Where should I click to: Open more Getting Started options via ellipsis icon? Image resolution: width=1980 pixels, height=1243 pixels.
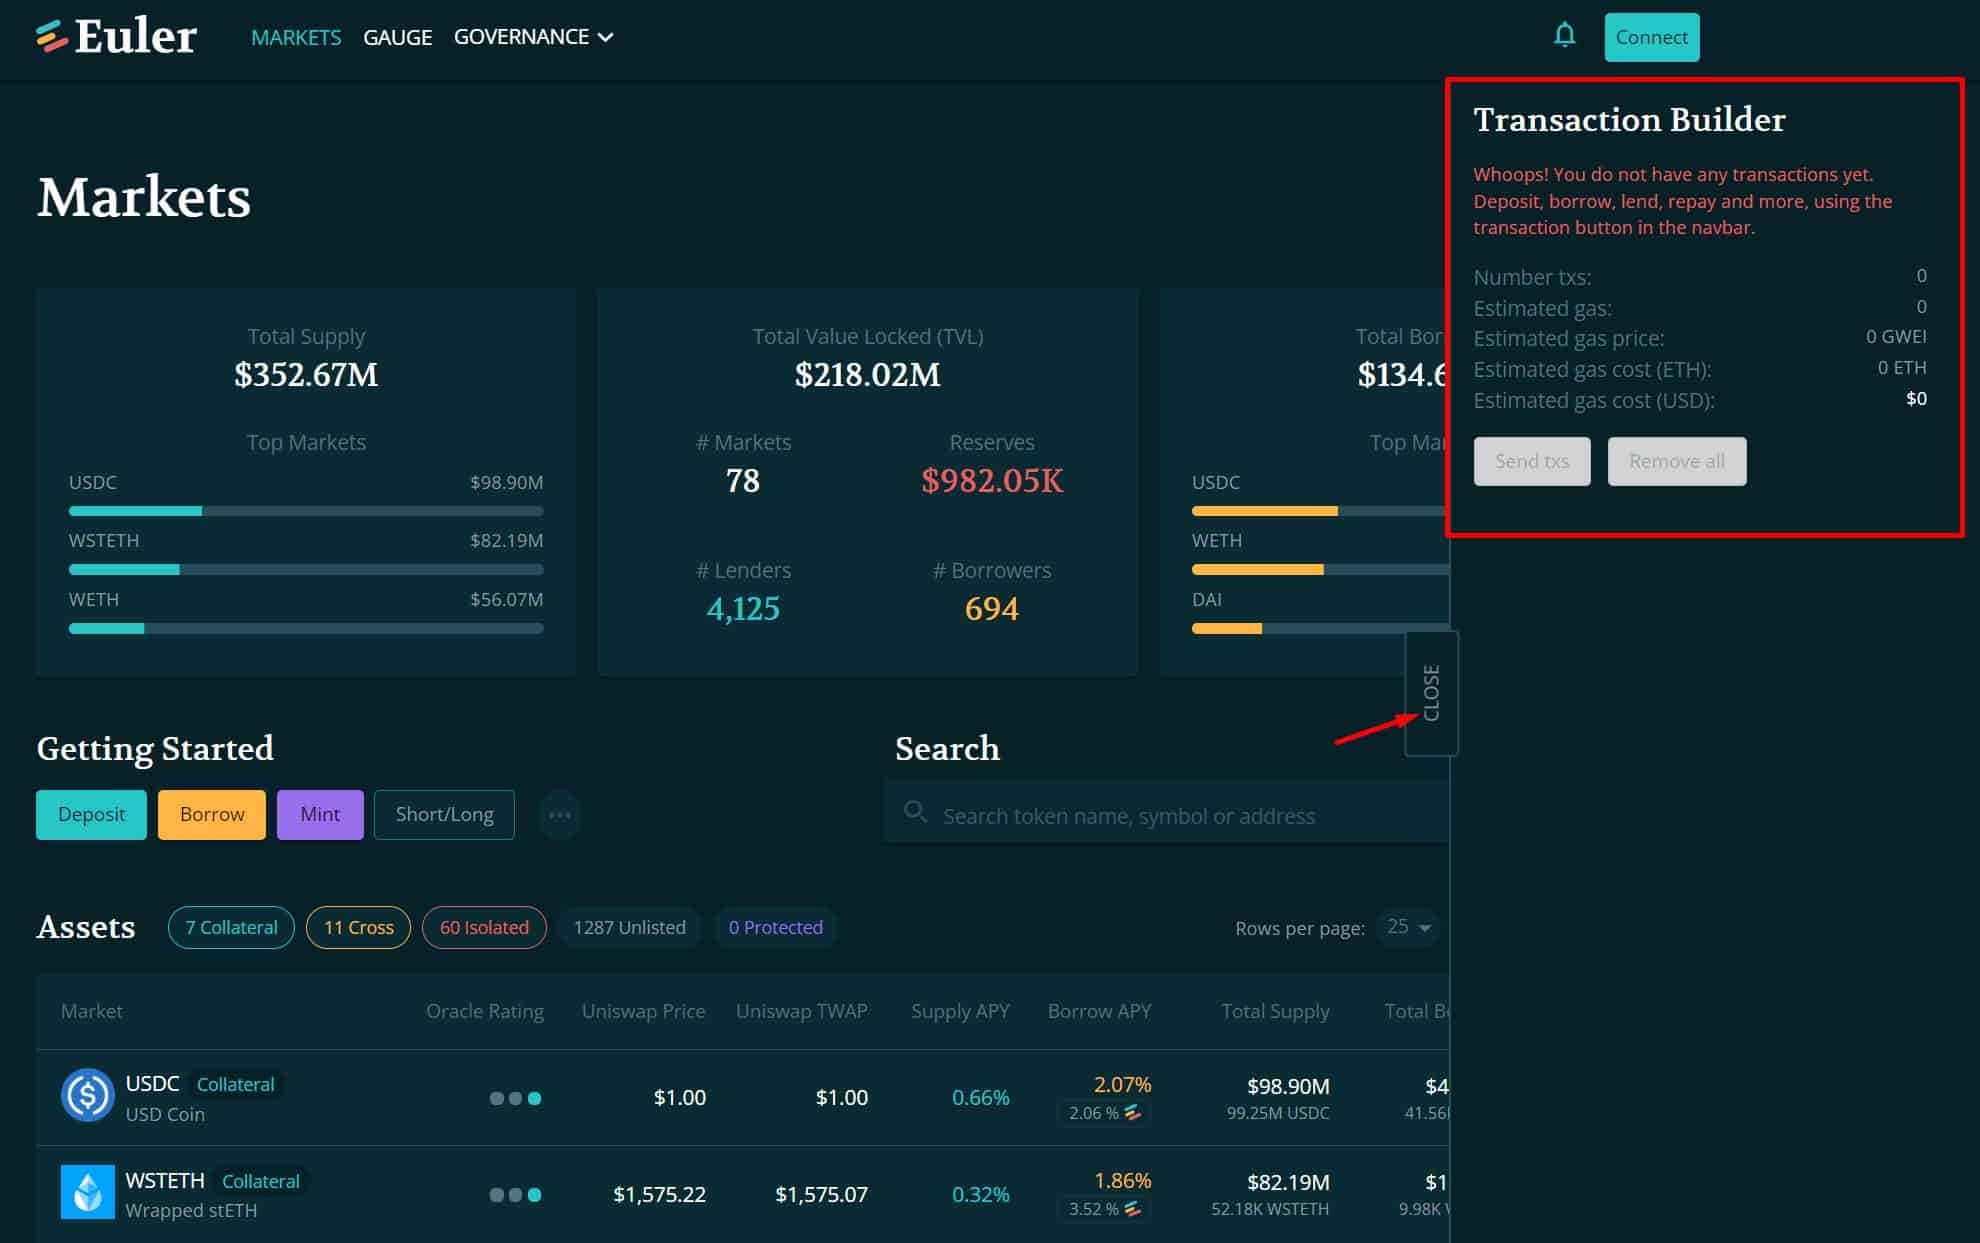[560, 814]
